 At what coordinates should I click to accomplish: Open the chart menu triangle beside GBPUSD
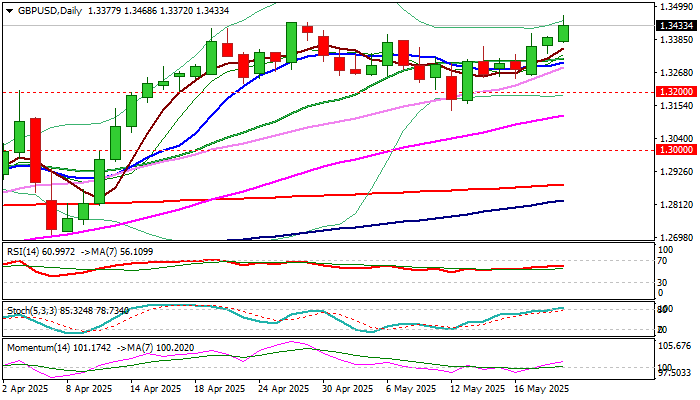coord(9,11)
